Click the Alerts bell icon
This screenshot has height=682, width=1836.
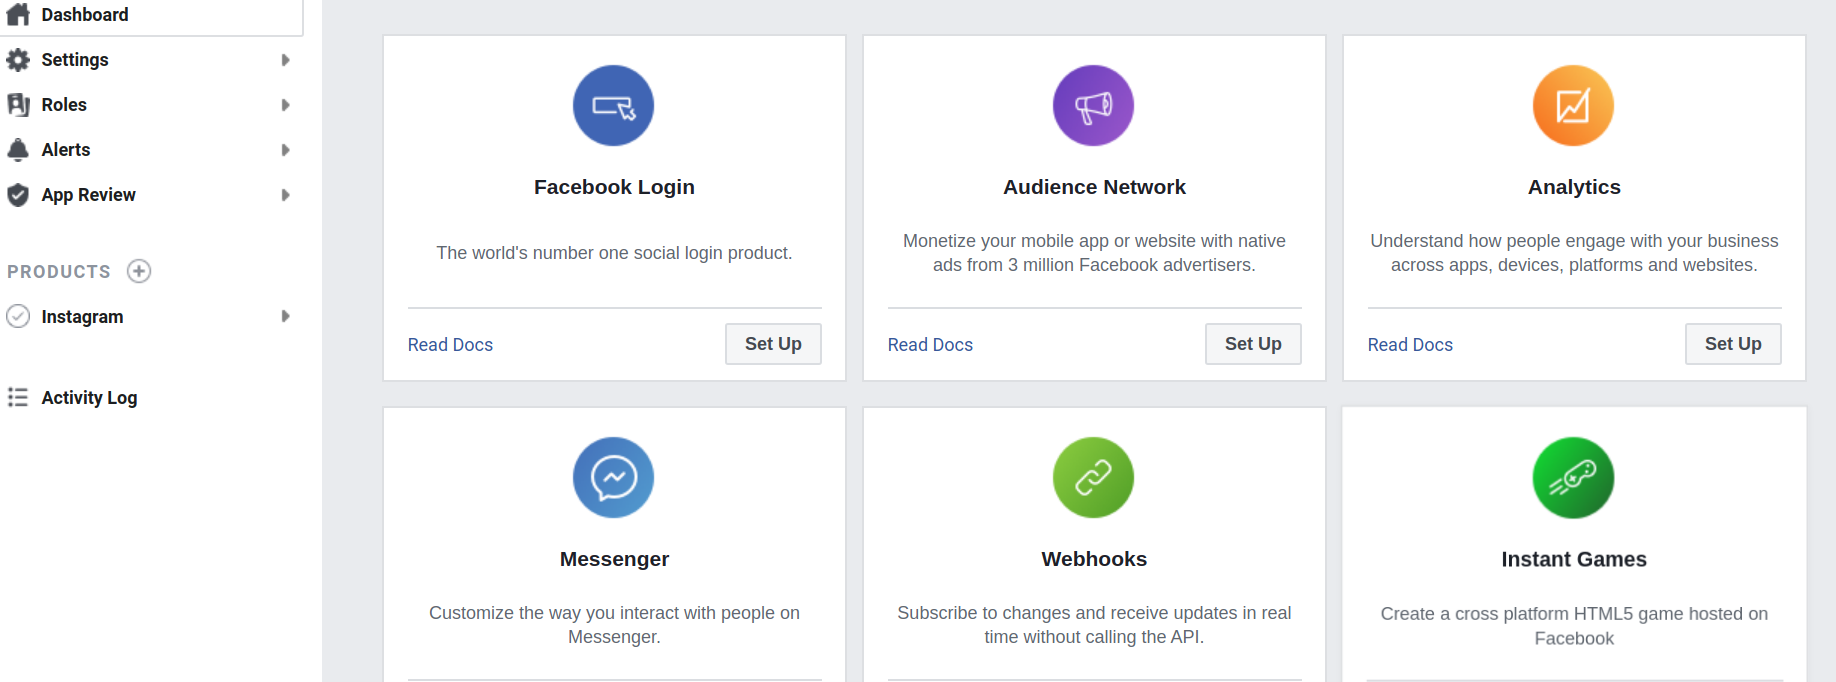18,150
